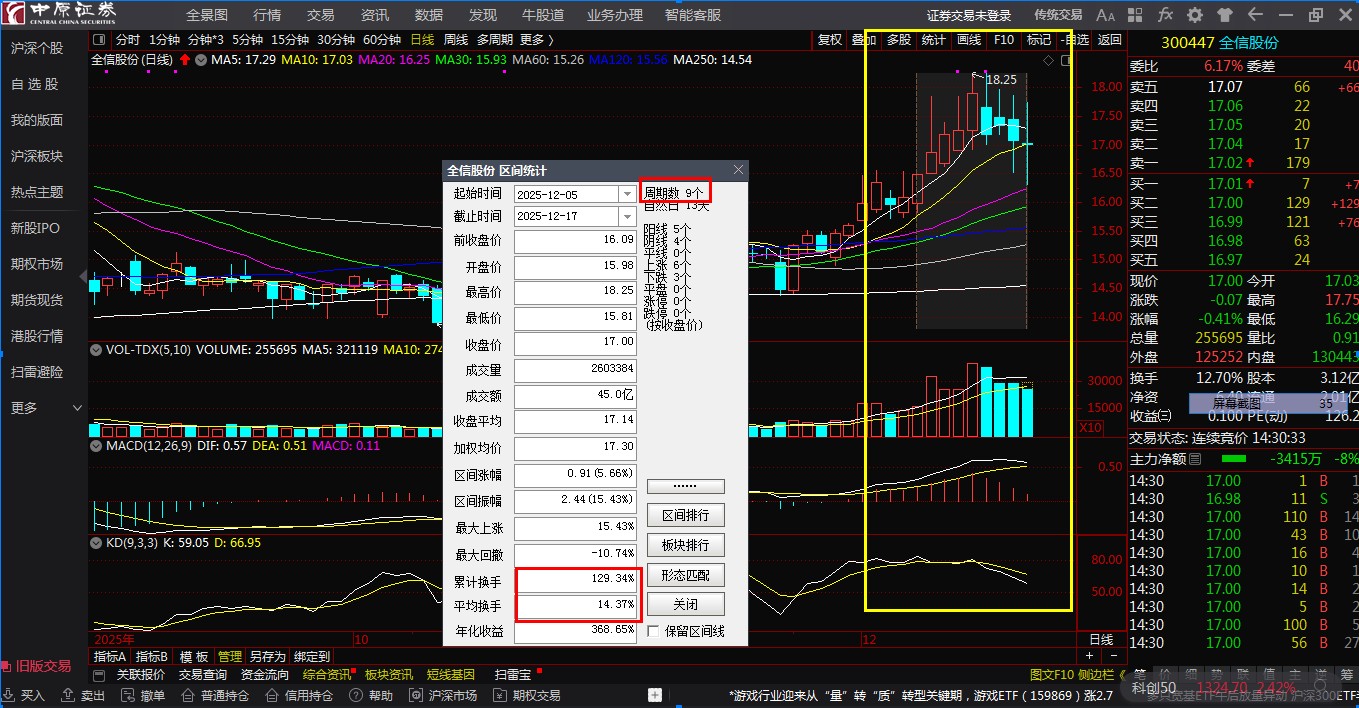Toggle 叠加 overlay in chart toolbar
This screenshot has height=708, width=1359.
(864, 40)
